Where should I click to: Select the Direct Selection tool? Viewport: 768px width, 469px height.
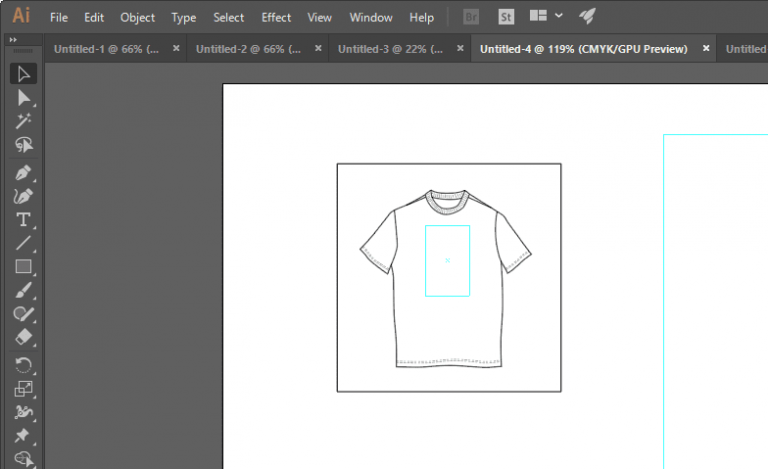23,98
